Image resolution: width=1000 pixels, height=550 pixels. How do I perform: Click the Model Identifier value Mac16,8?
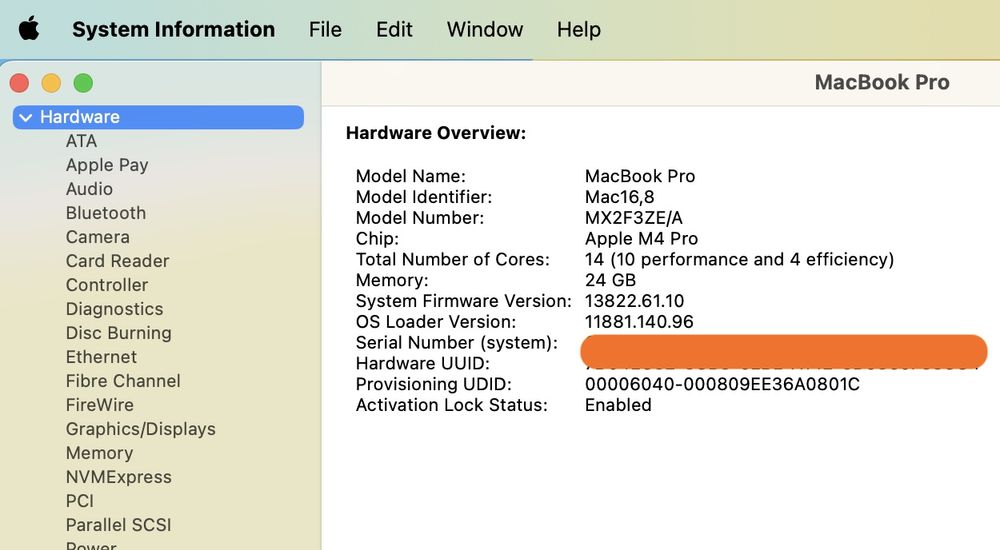point(619,197)
